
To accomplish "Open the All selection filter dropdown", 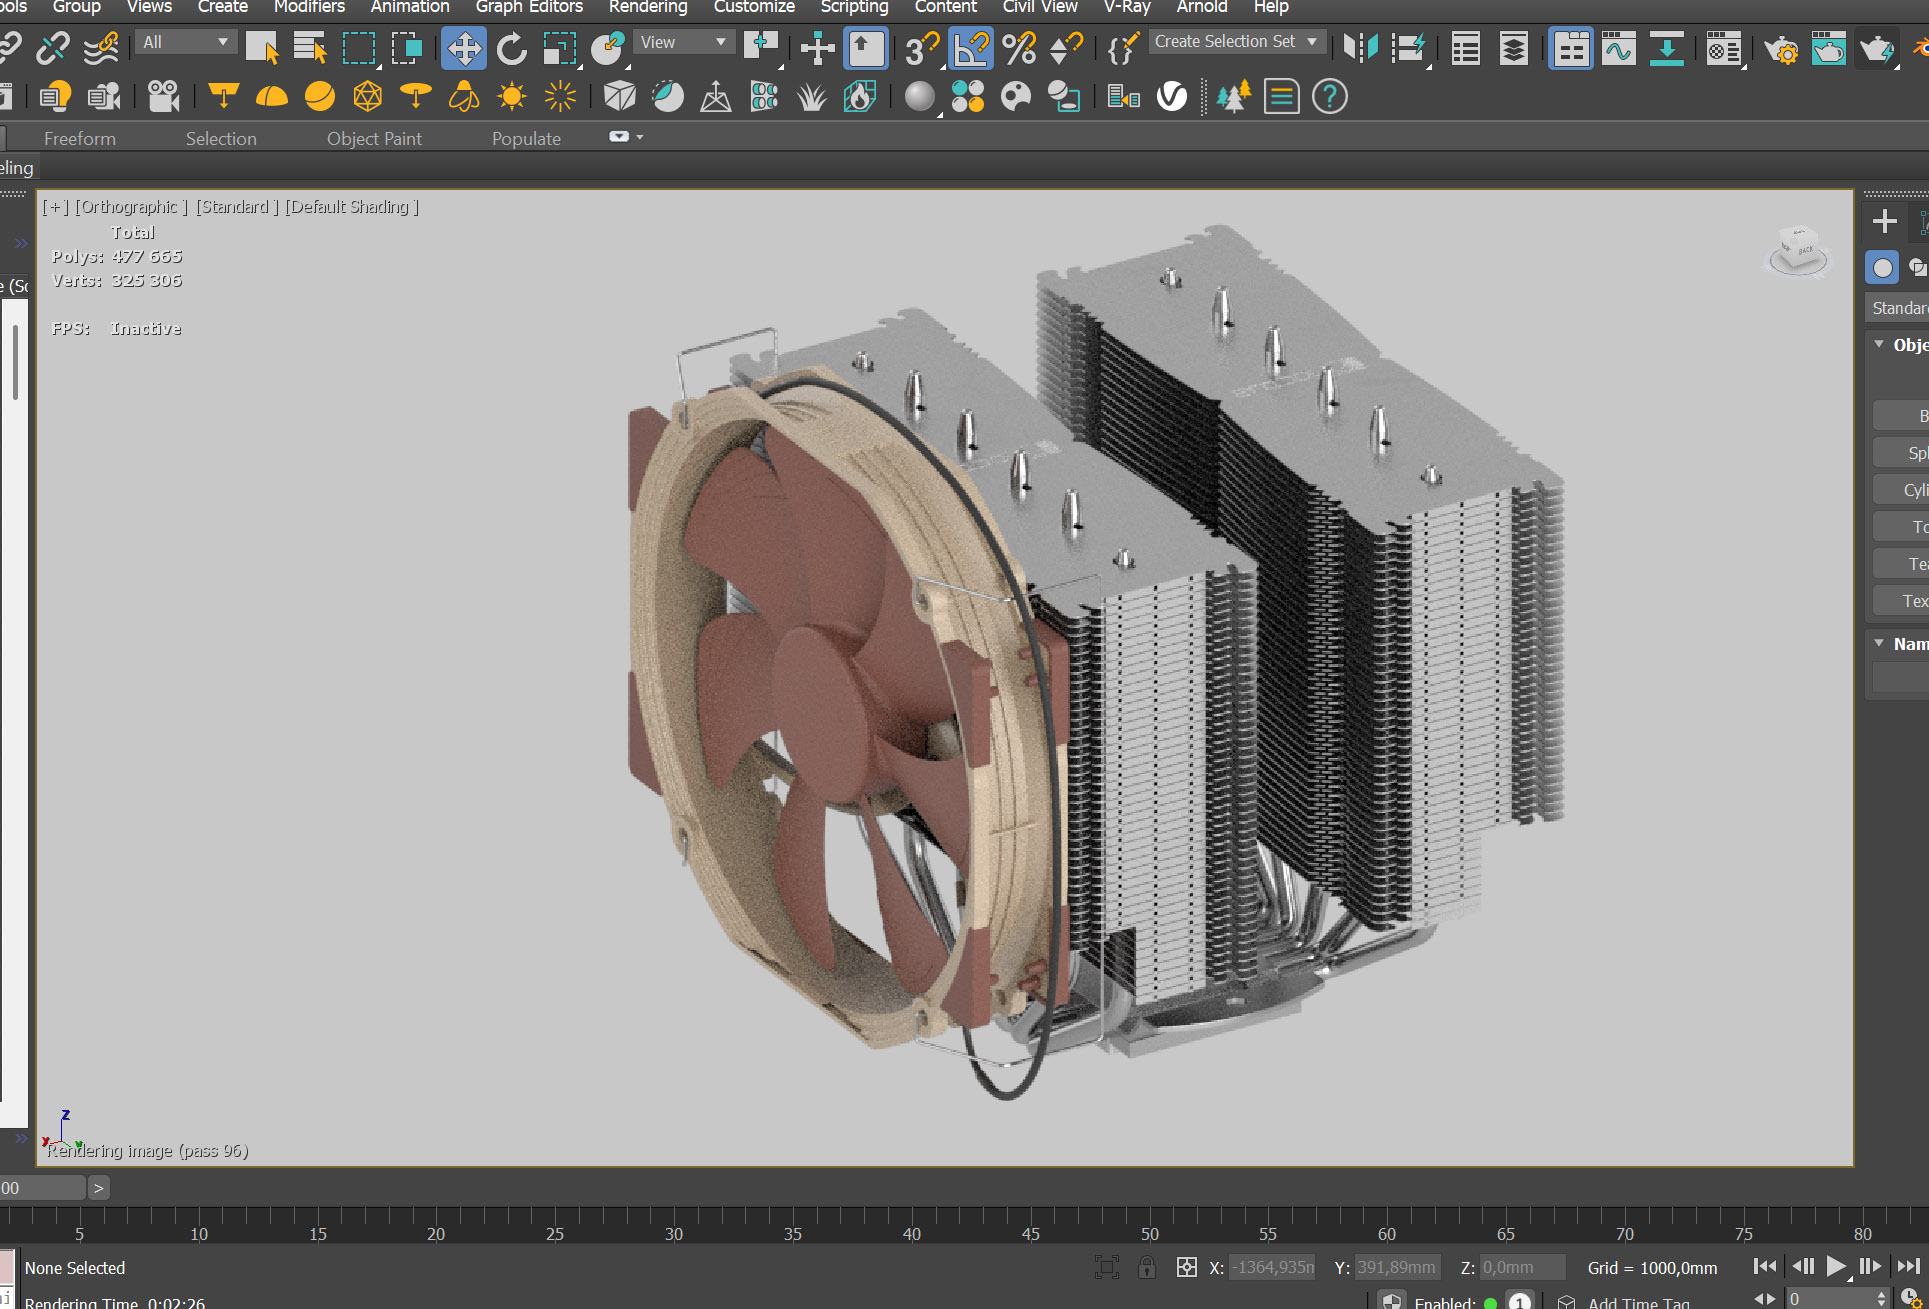I will [x=185, y=42].
